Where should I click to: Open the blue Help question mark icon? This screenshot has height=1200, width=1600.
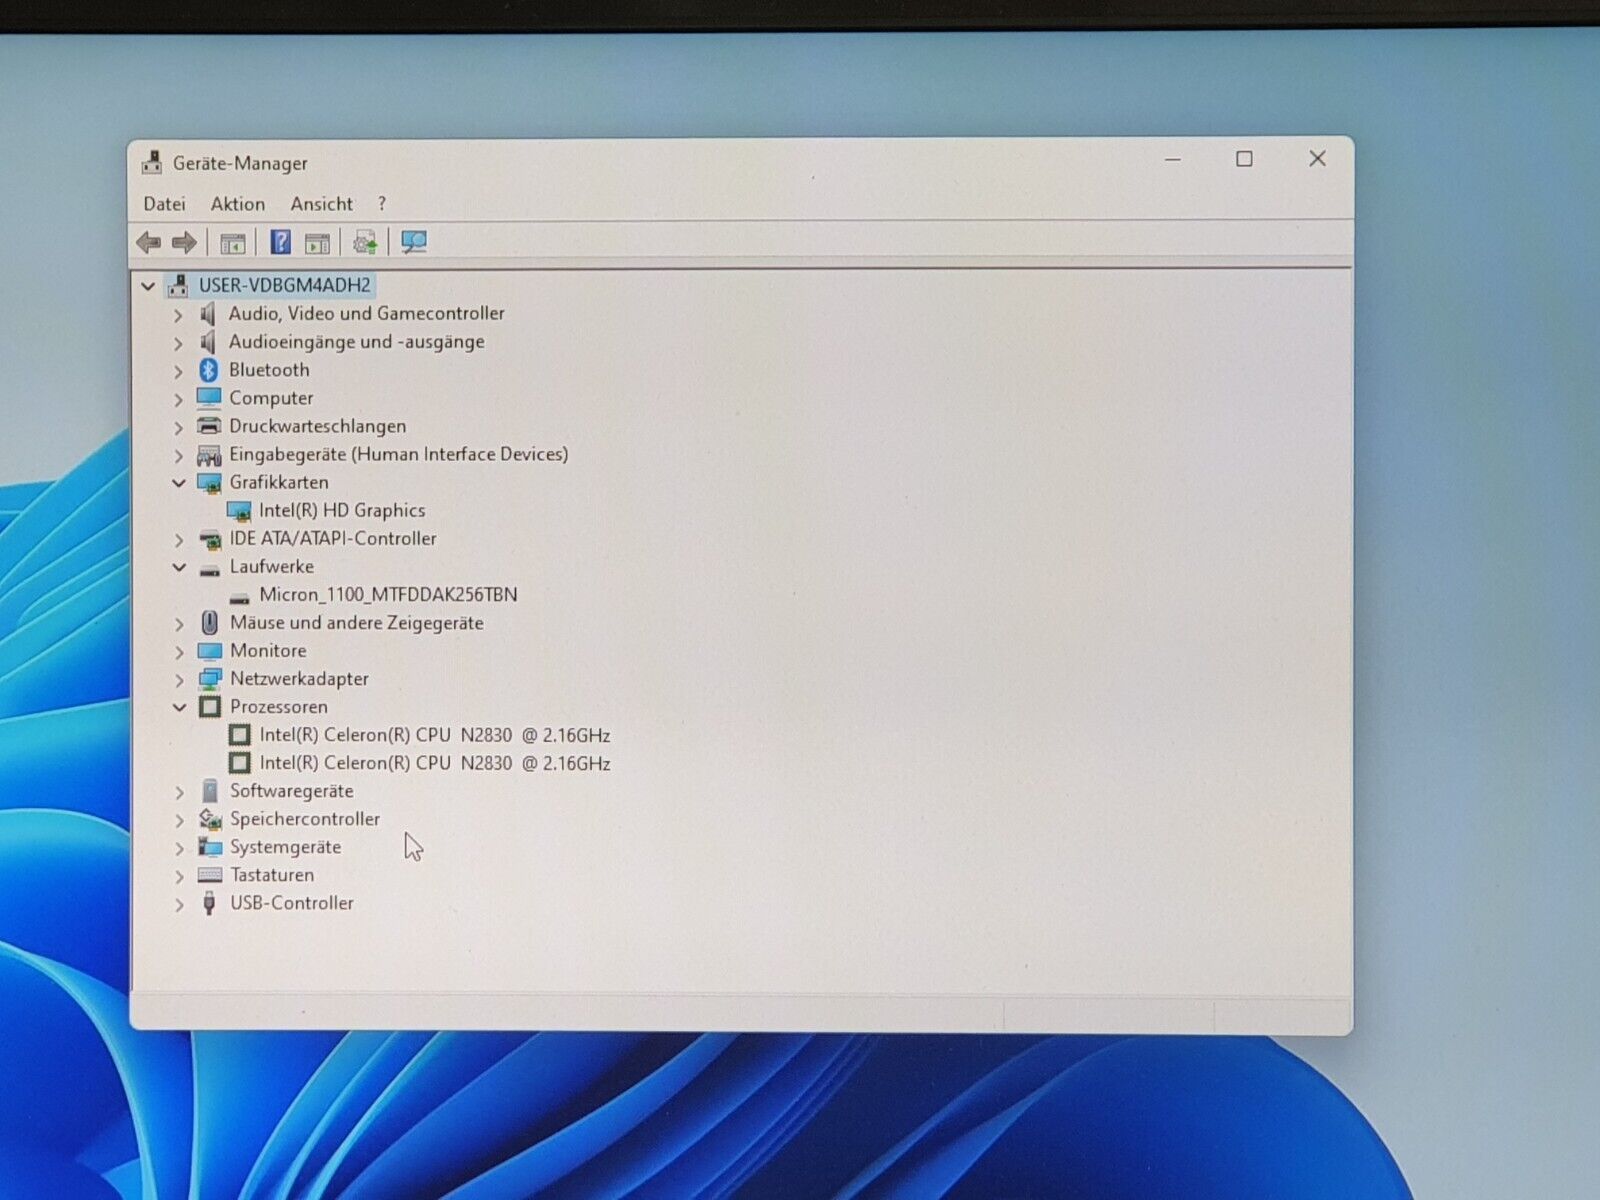click(280, 242)
